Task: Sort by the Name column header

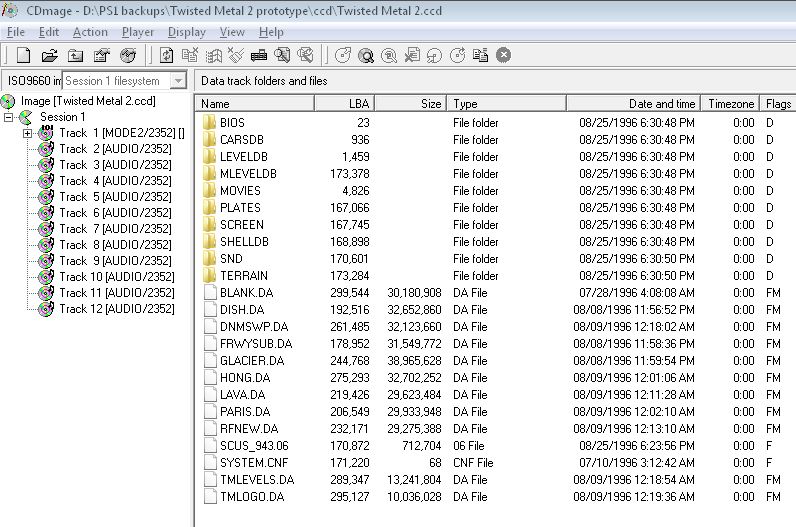Action: pyautogui.click(x=255, y=104)
